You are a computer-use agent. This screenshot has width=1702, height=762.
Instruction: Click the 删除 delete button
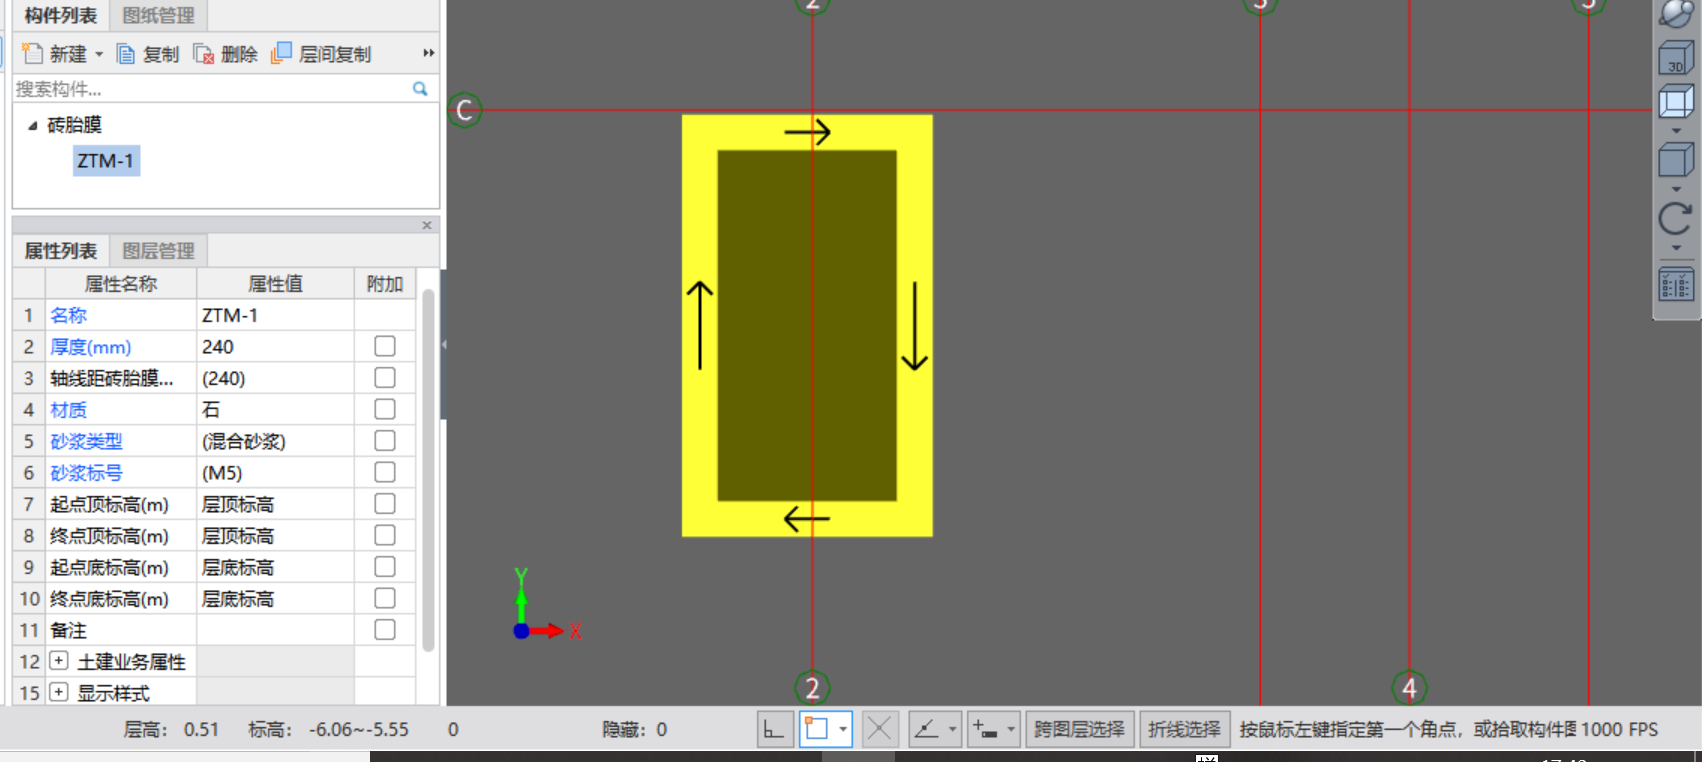click(x=225, y=54)
